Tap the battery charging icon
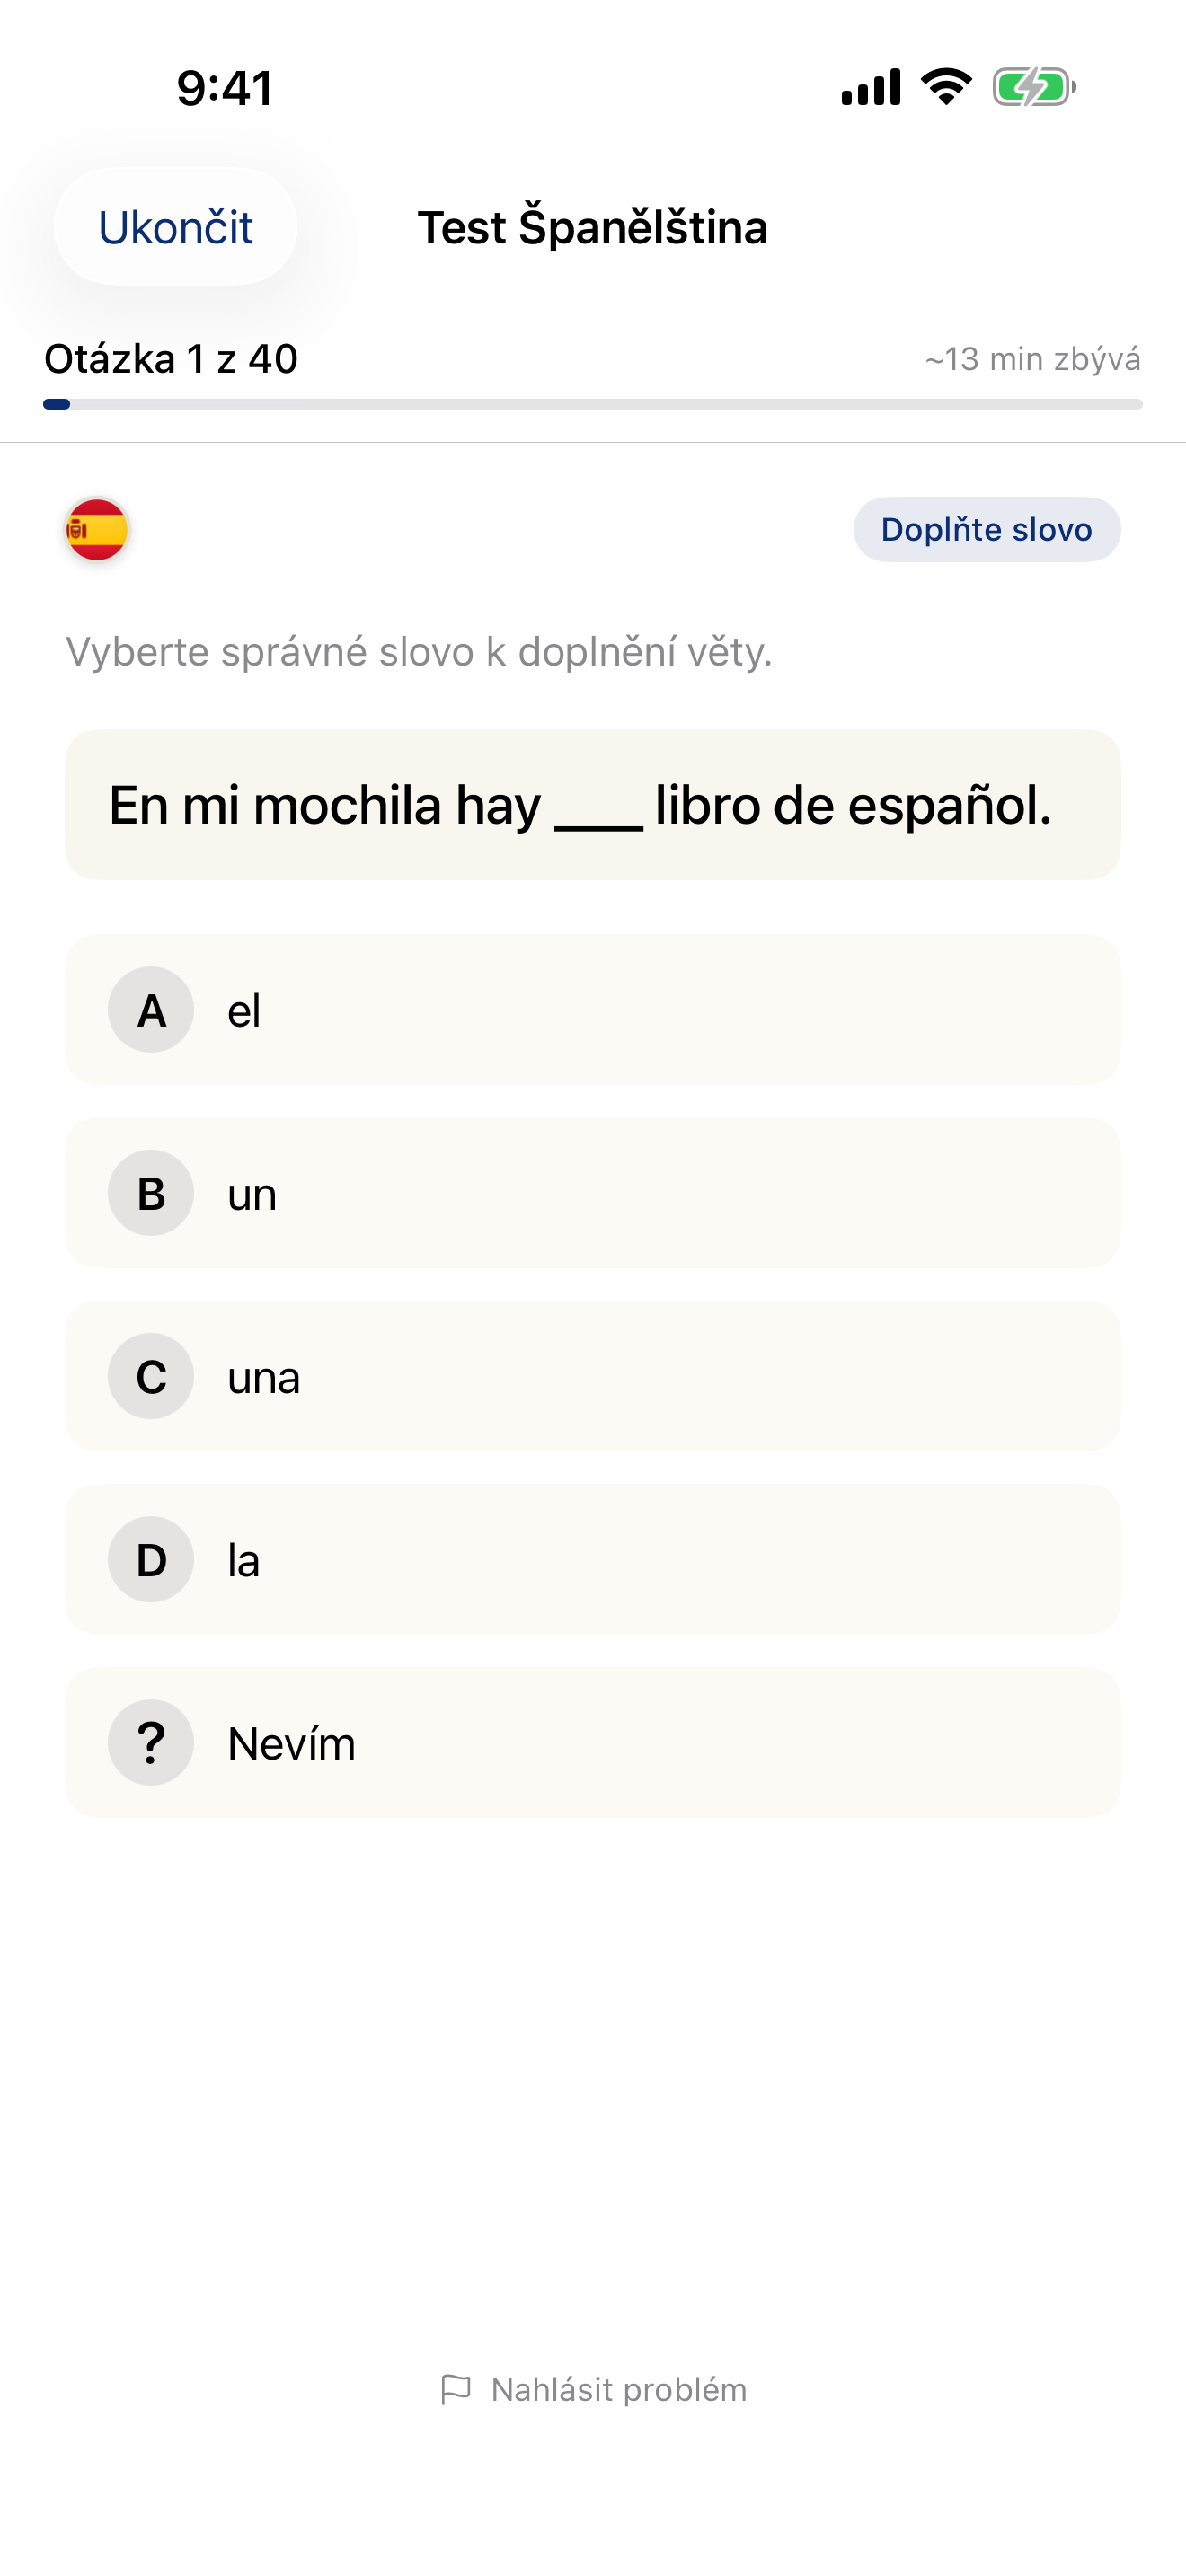 click(1033, 87)
